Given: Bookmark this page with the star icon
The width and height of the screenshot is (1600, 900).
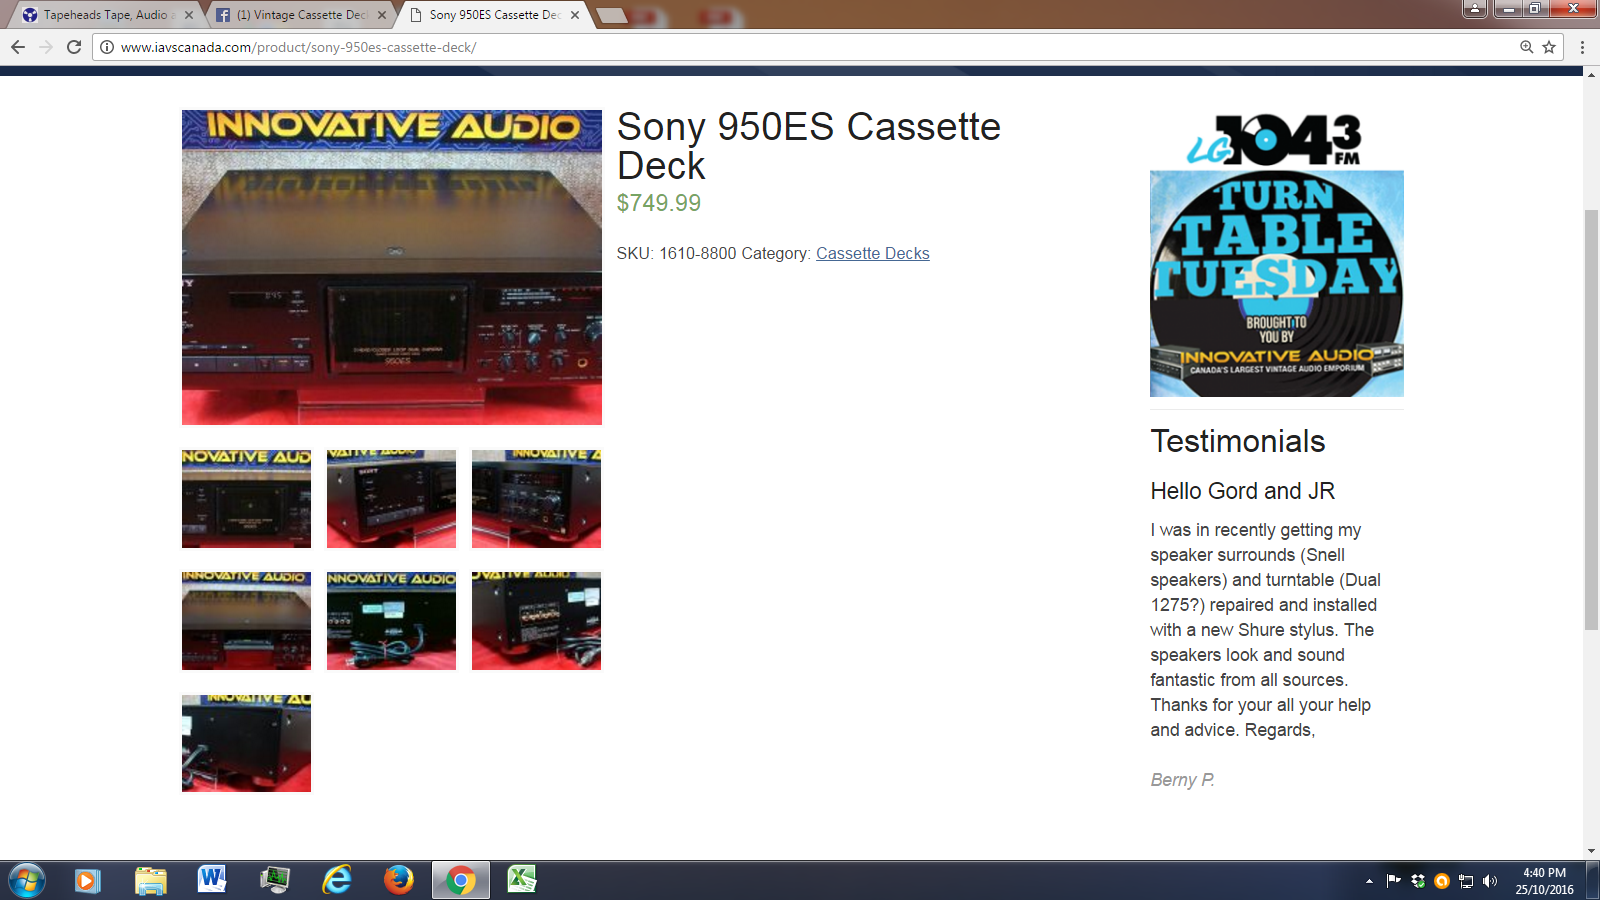Looking at the screenshot, I should pos(1549,47).
